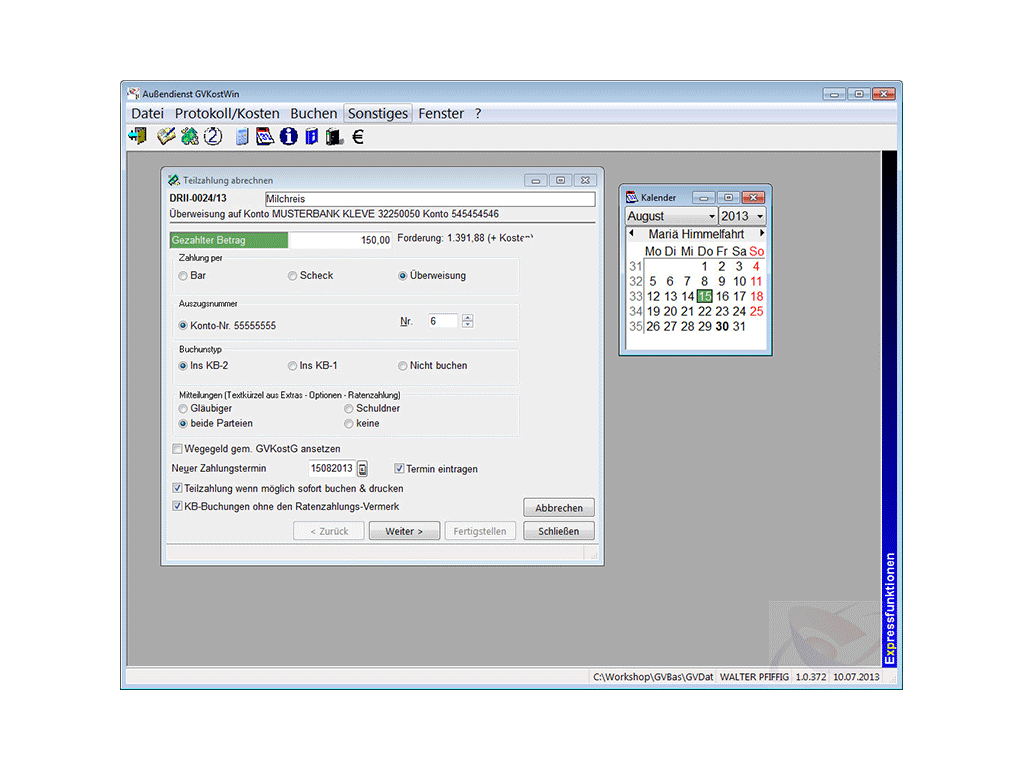Click the blue round info icon
Image resolution: width=1024 pixels, height=768 pixels.
(289, 137)
